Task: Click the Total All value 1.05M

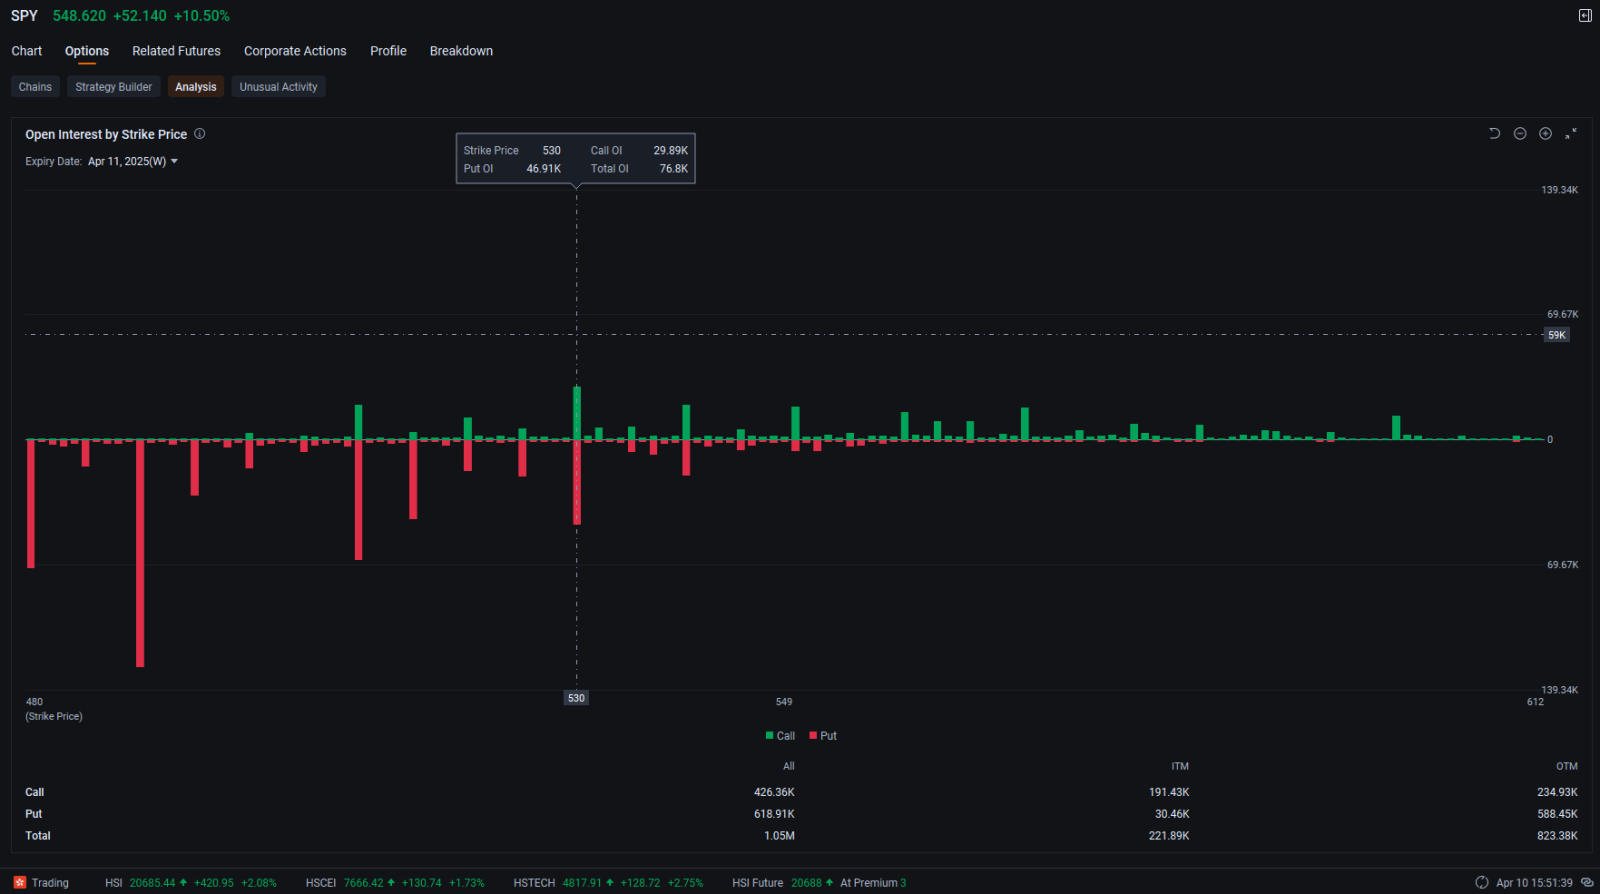Action: [780, 836]
